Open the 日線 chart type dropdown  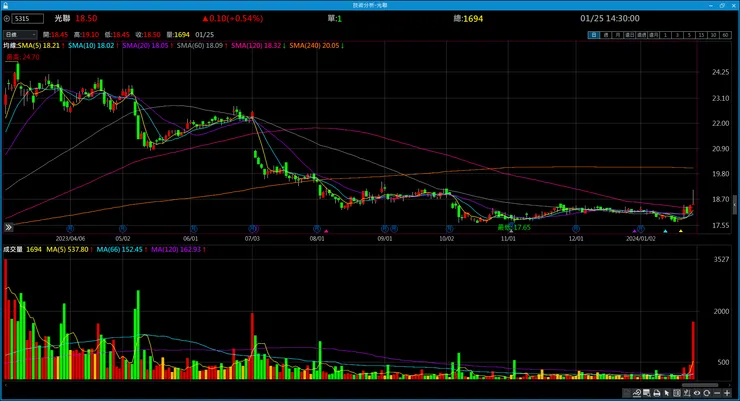[x=20, y=34]
